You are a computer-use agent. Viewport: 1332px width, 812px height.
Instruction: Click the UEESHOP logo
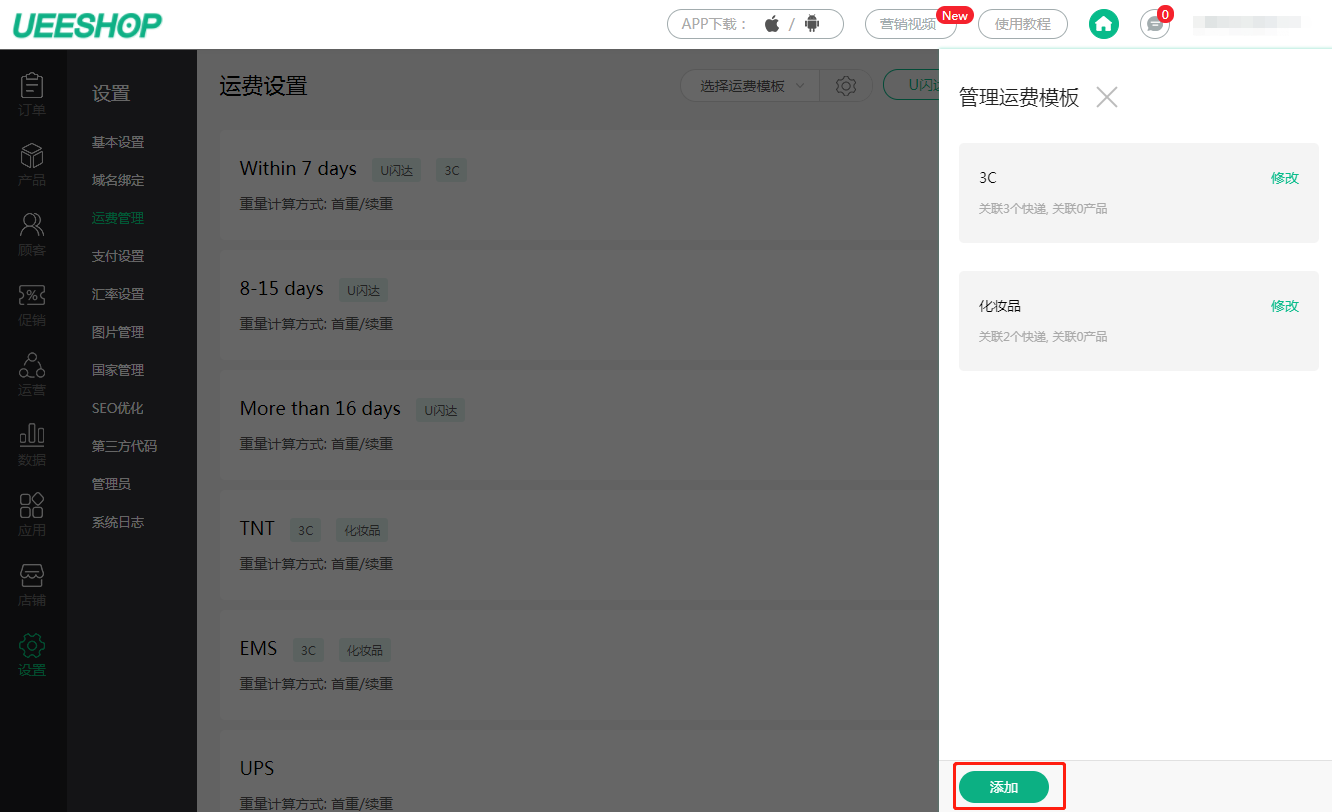(x=87, y=25)
